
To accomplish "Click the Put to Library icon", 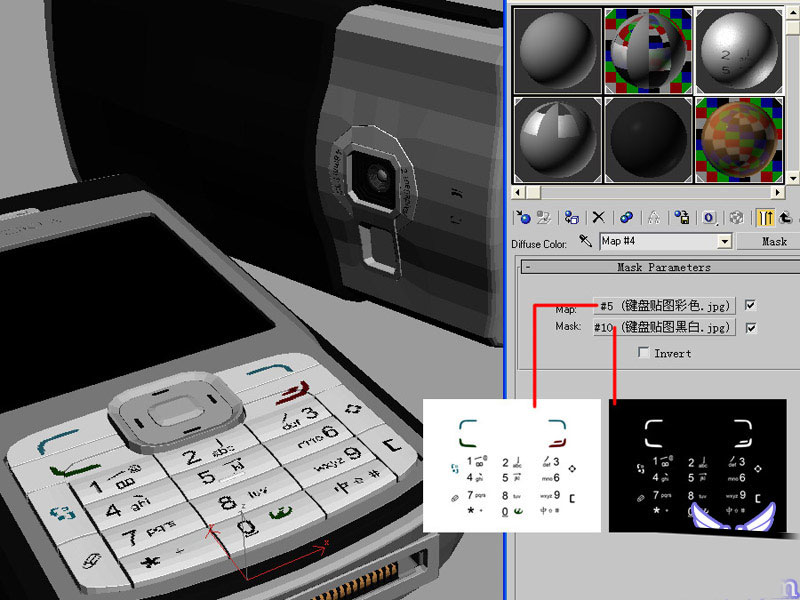I will (x=683, y=217).
